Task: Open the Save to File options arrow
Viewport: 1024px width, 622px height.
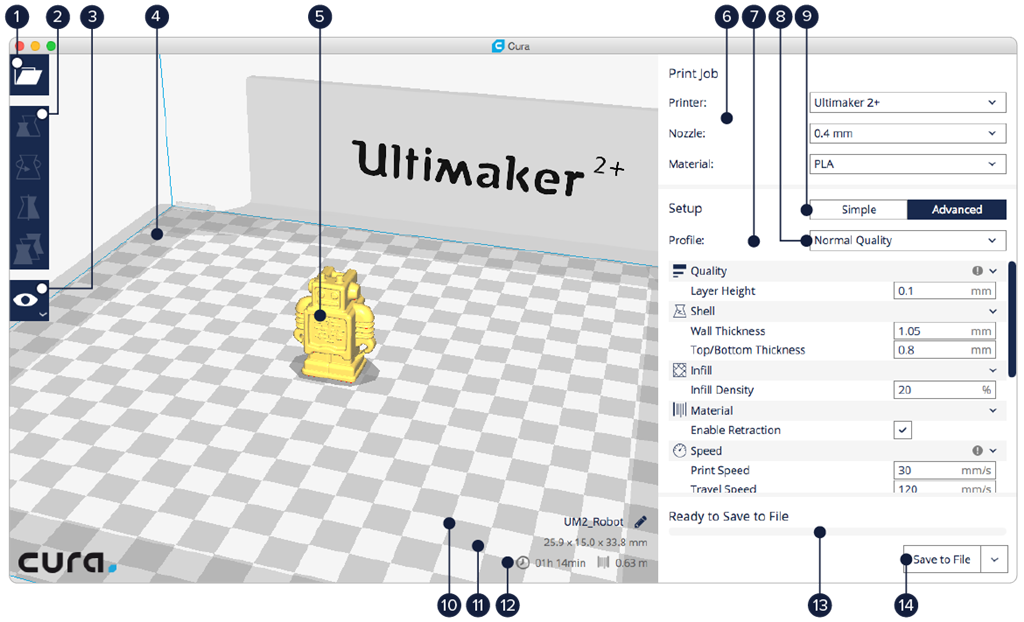Action: (995, 560)
